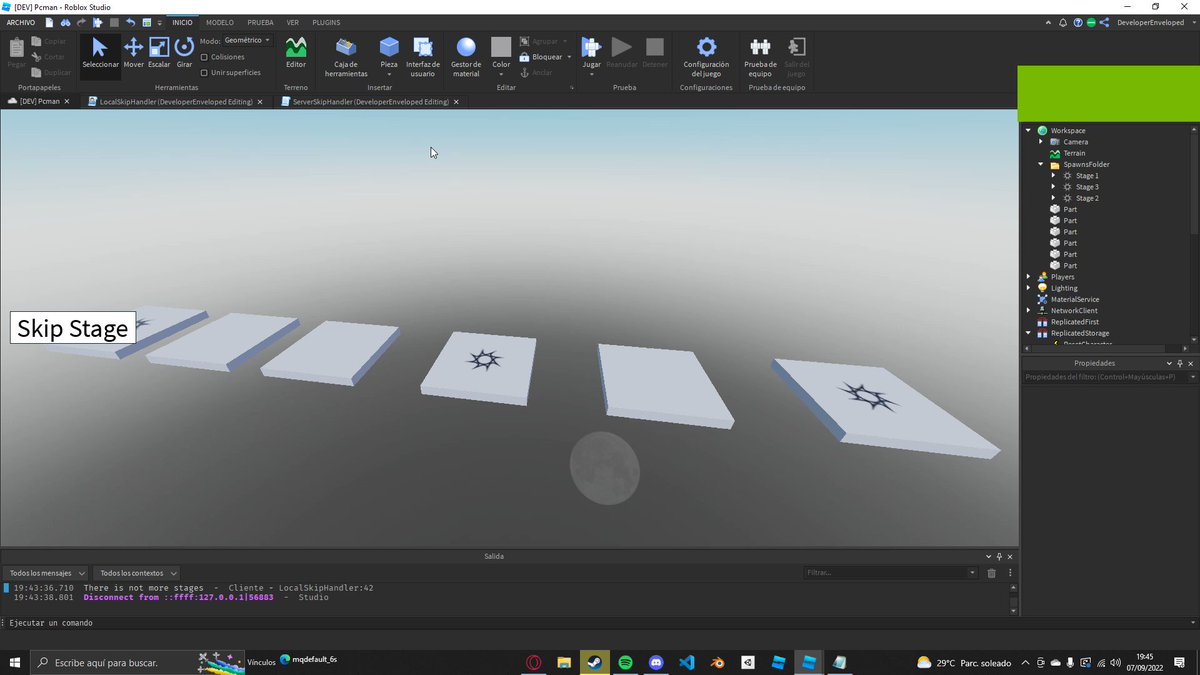Open the Color dropdown arrow
The width and height of the screenshot is (1200, 675).
[501, 73]
